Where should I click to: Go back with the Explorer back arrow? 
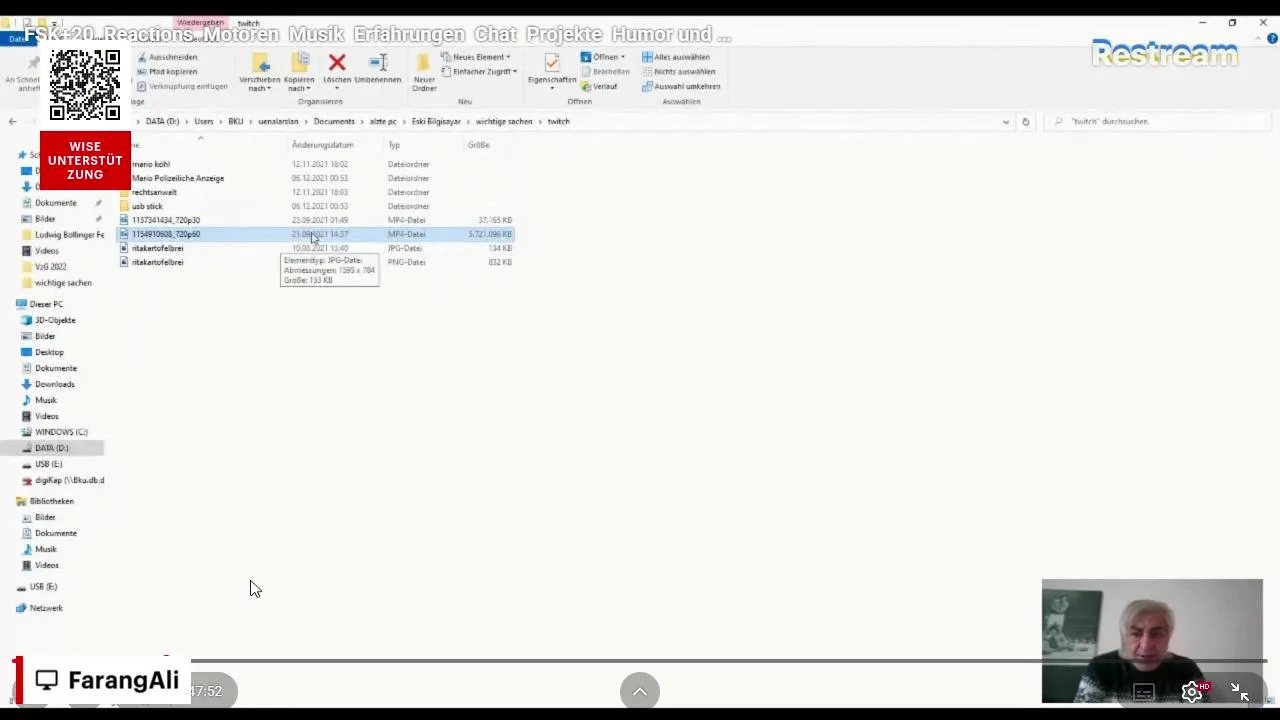point(12,121)
